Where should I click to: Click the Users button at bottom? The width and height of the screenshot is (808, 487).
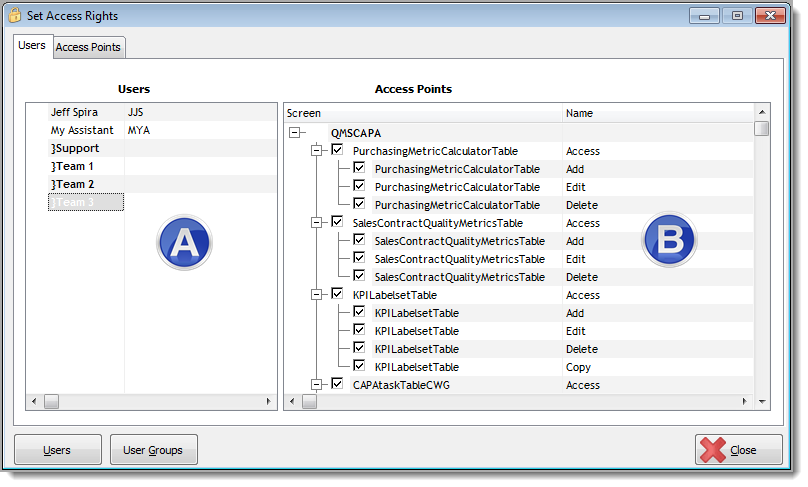pyautogui.click(x=57, y=450)
